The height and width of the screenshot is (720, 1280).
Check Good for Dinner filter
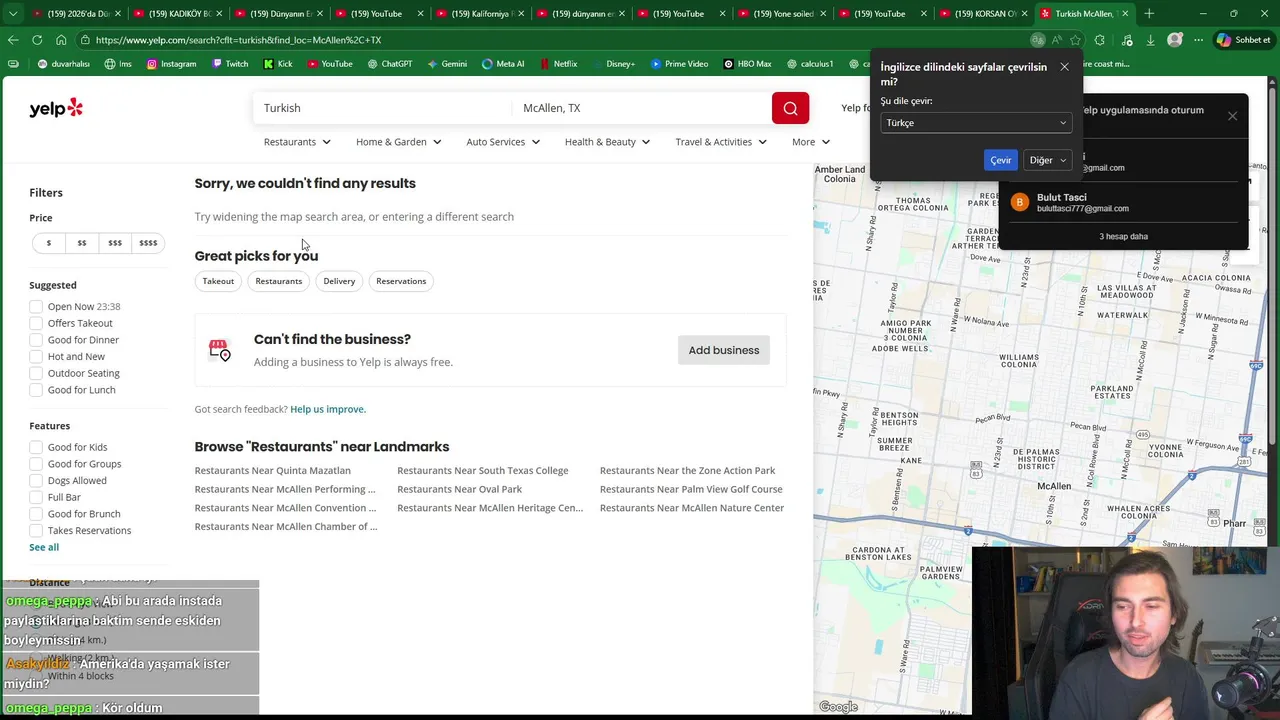pos(36,340)
